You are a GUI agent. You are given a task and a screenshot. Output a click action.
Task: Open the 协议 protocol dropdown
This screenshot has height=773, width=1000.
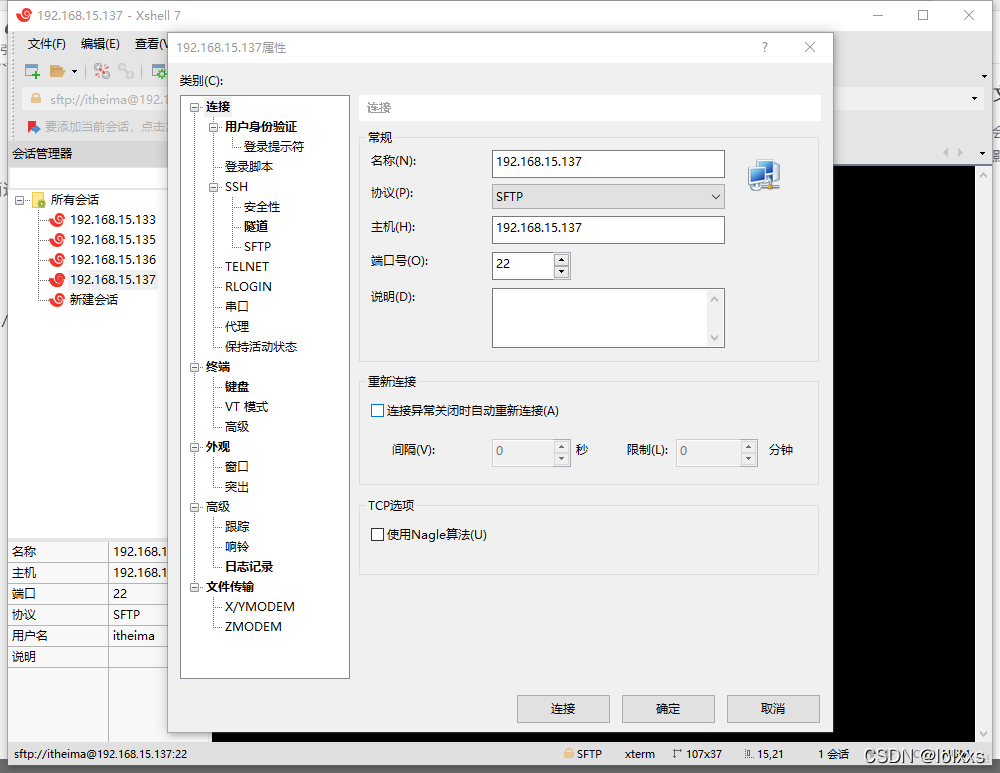point(608,196)
